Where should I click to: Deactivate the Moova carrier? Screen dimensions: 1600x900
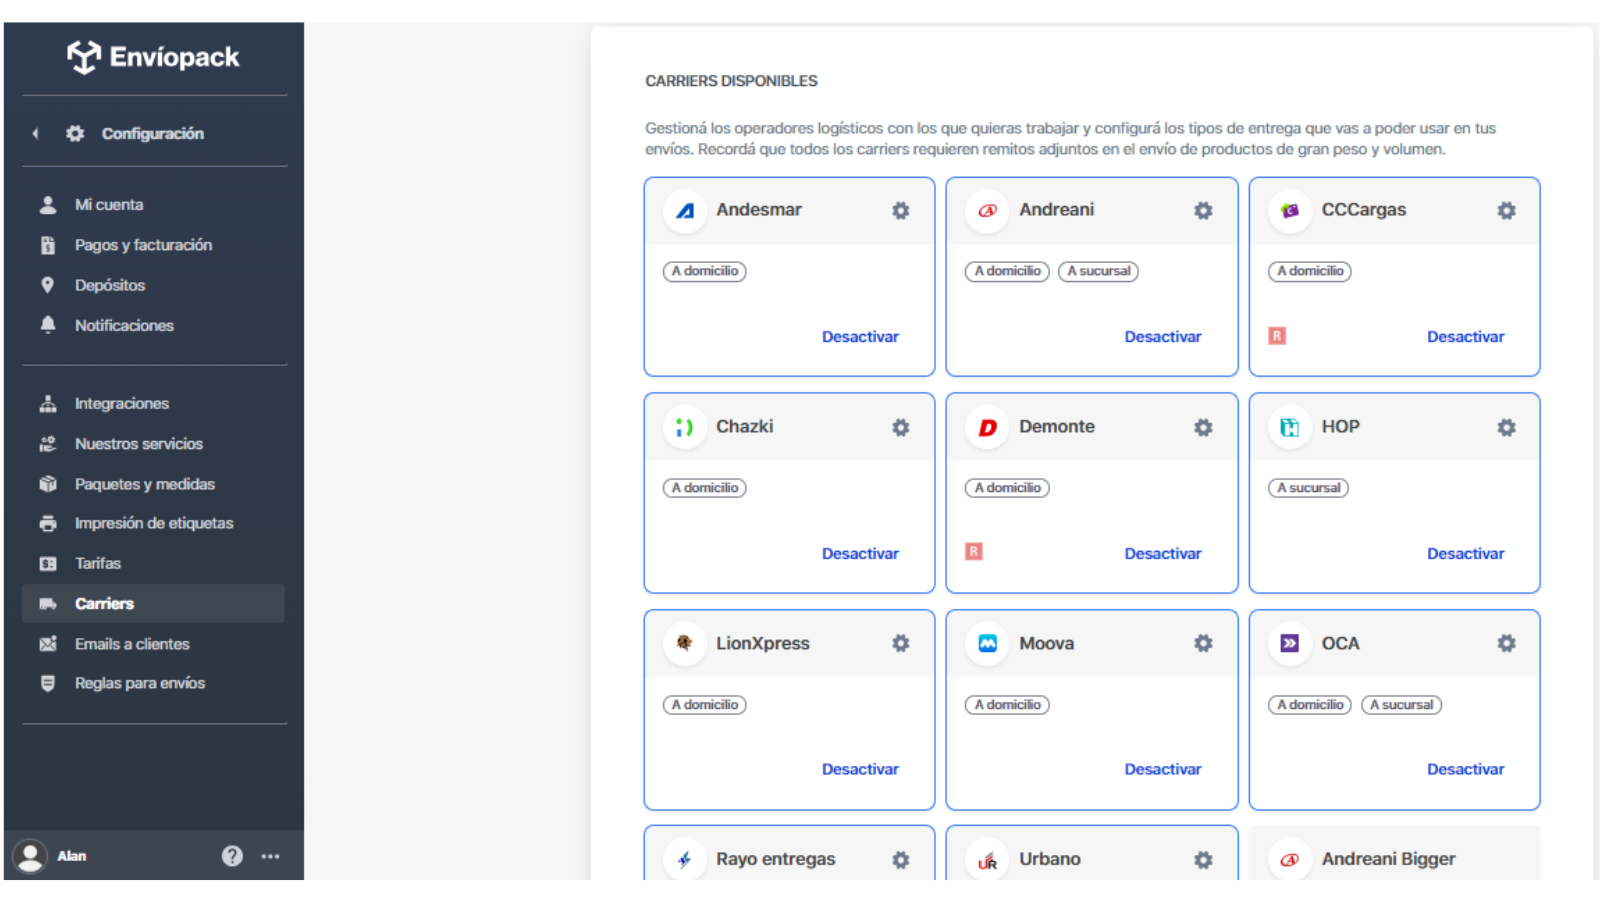pos(1163,770)
